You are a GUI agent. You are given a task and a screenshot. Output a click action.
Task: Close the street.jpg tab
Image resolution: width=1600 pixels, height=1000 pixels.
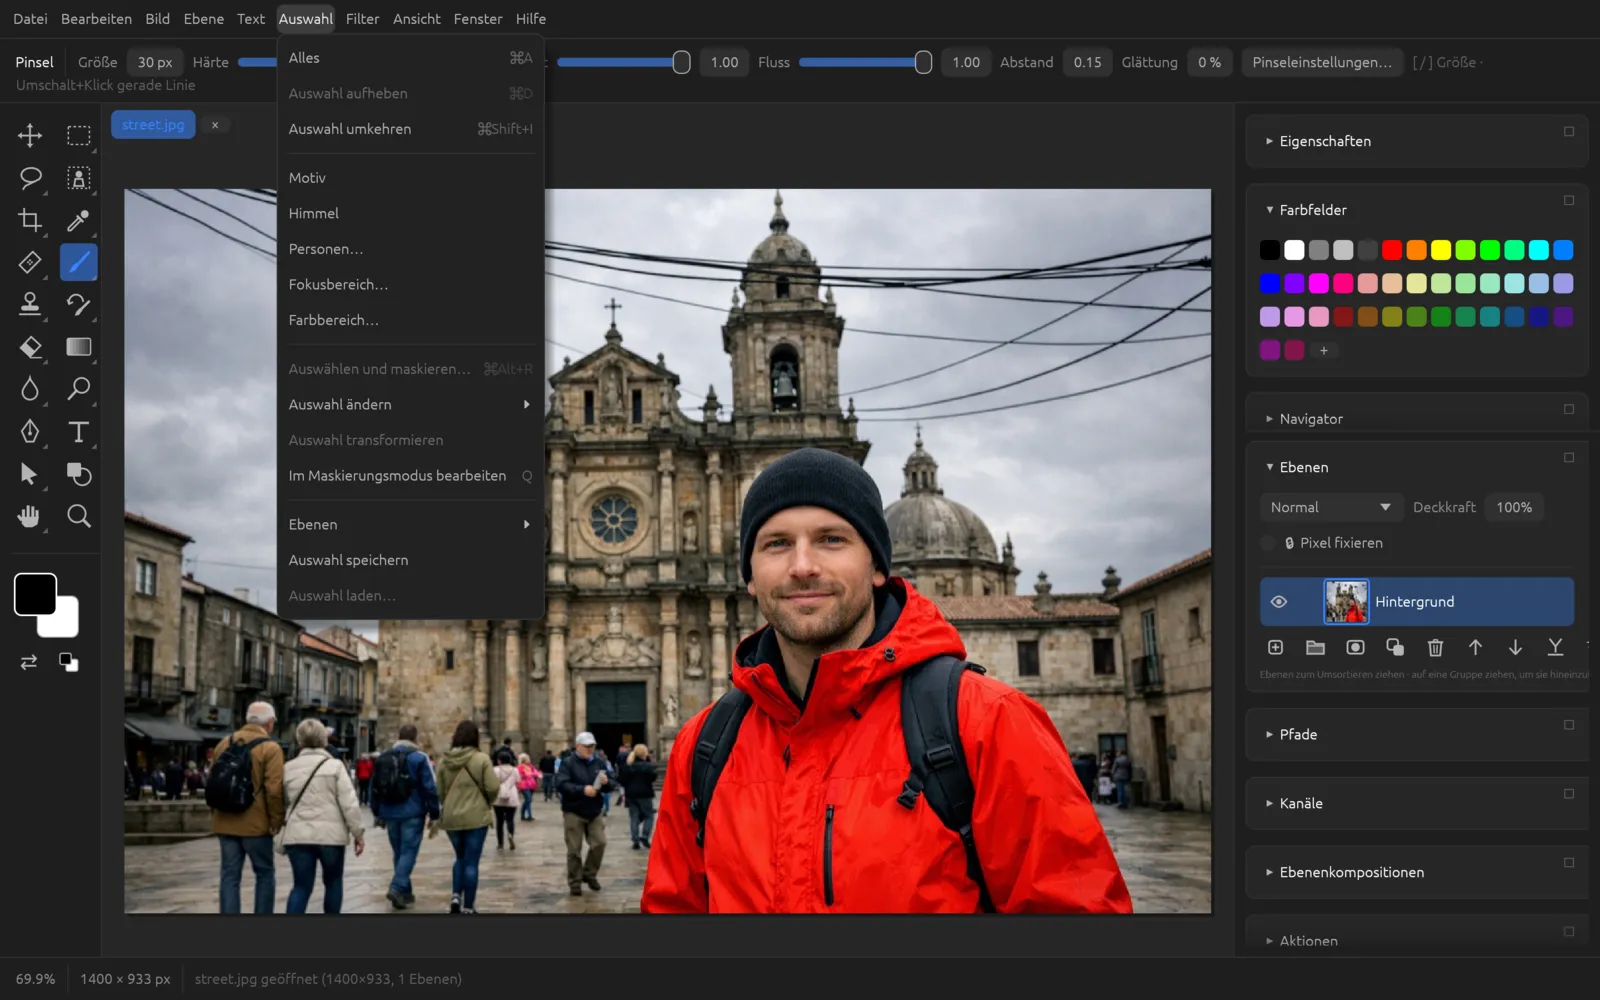click(215, 125)
